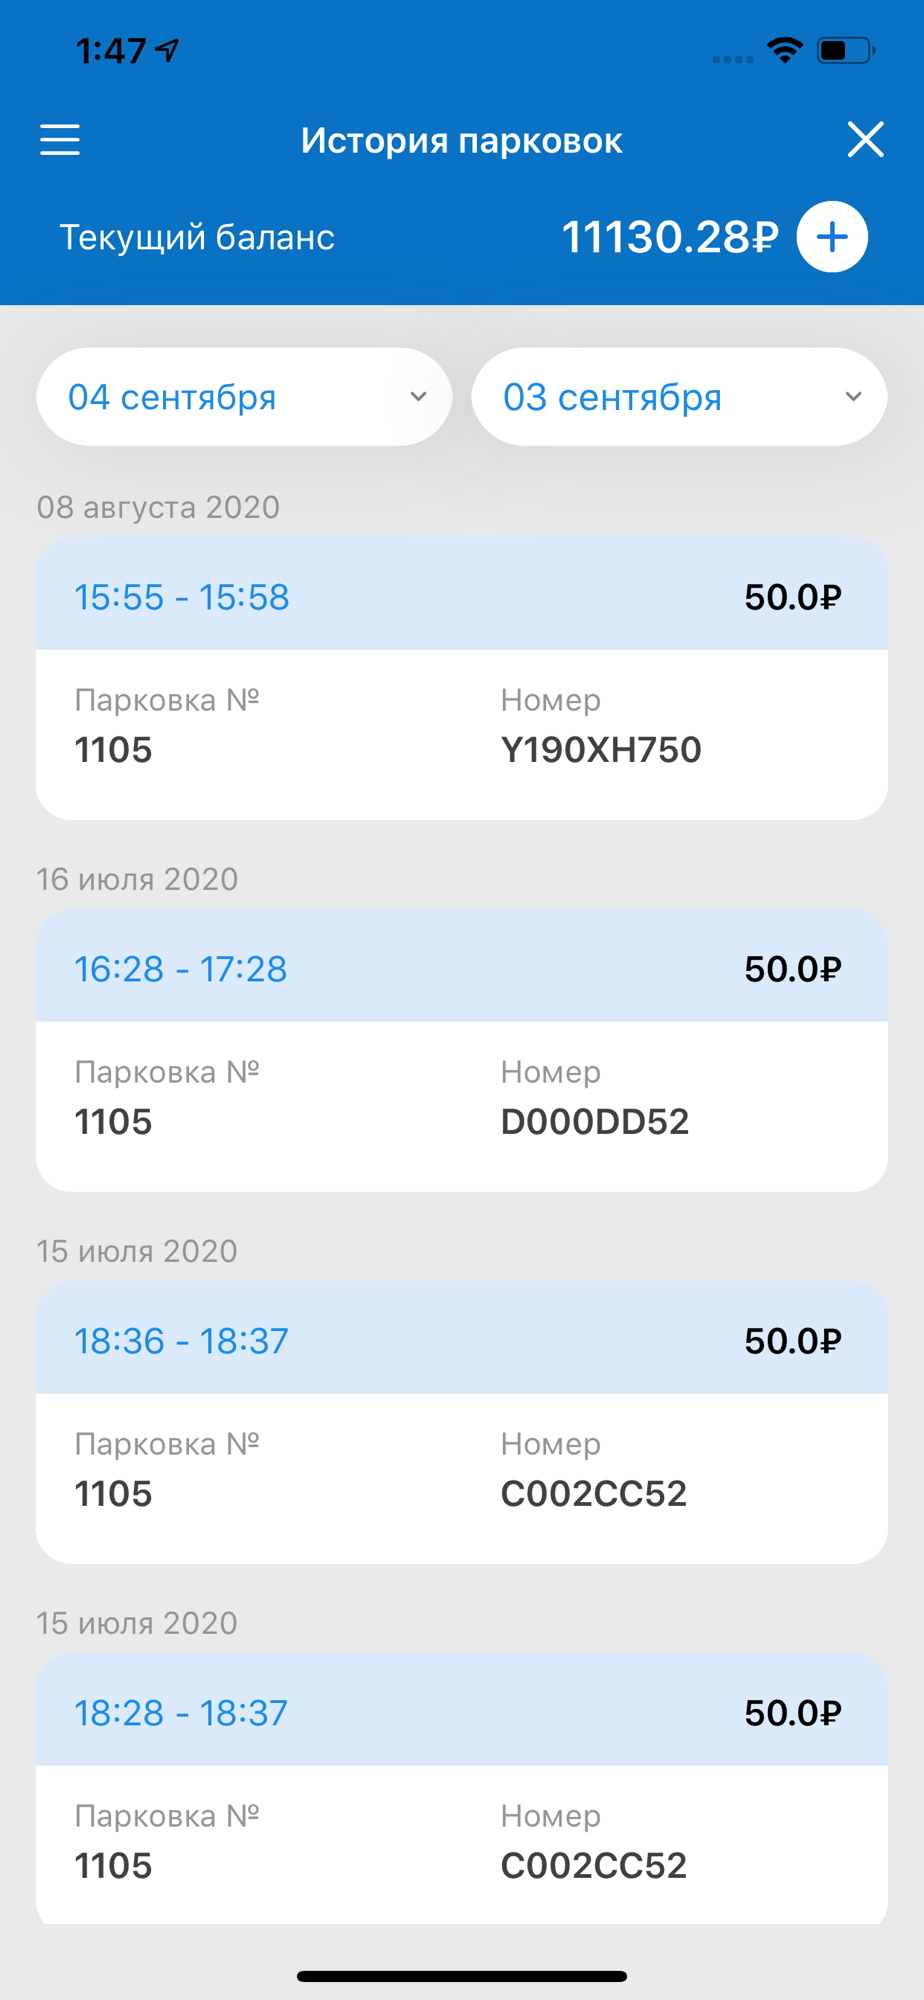Tap the battery indicator icon
The height and width of the screenshot is (2000, 924).
coord(845,50)
